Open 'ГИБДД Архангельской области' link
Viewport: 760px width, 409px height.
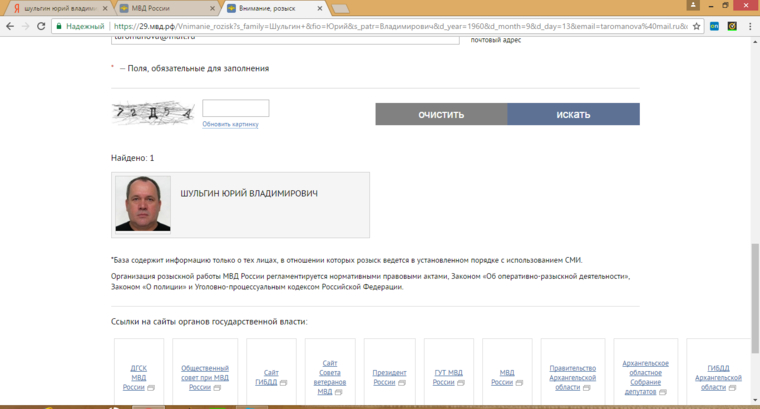(x=718, y=378)
